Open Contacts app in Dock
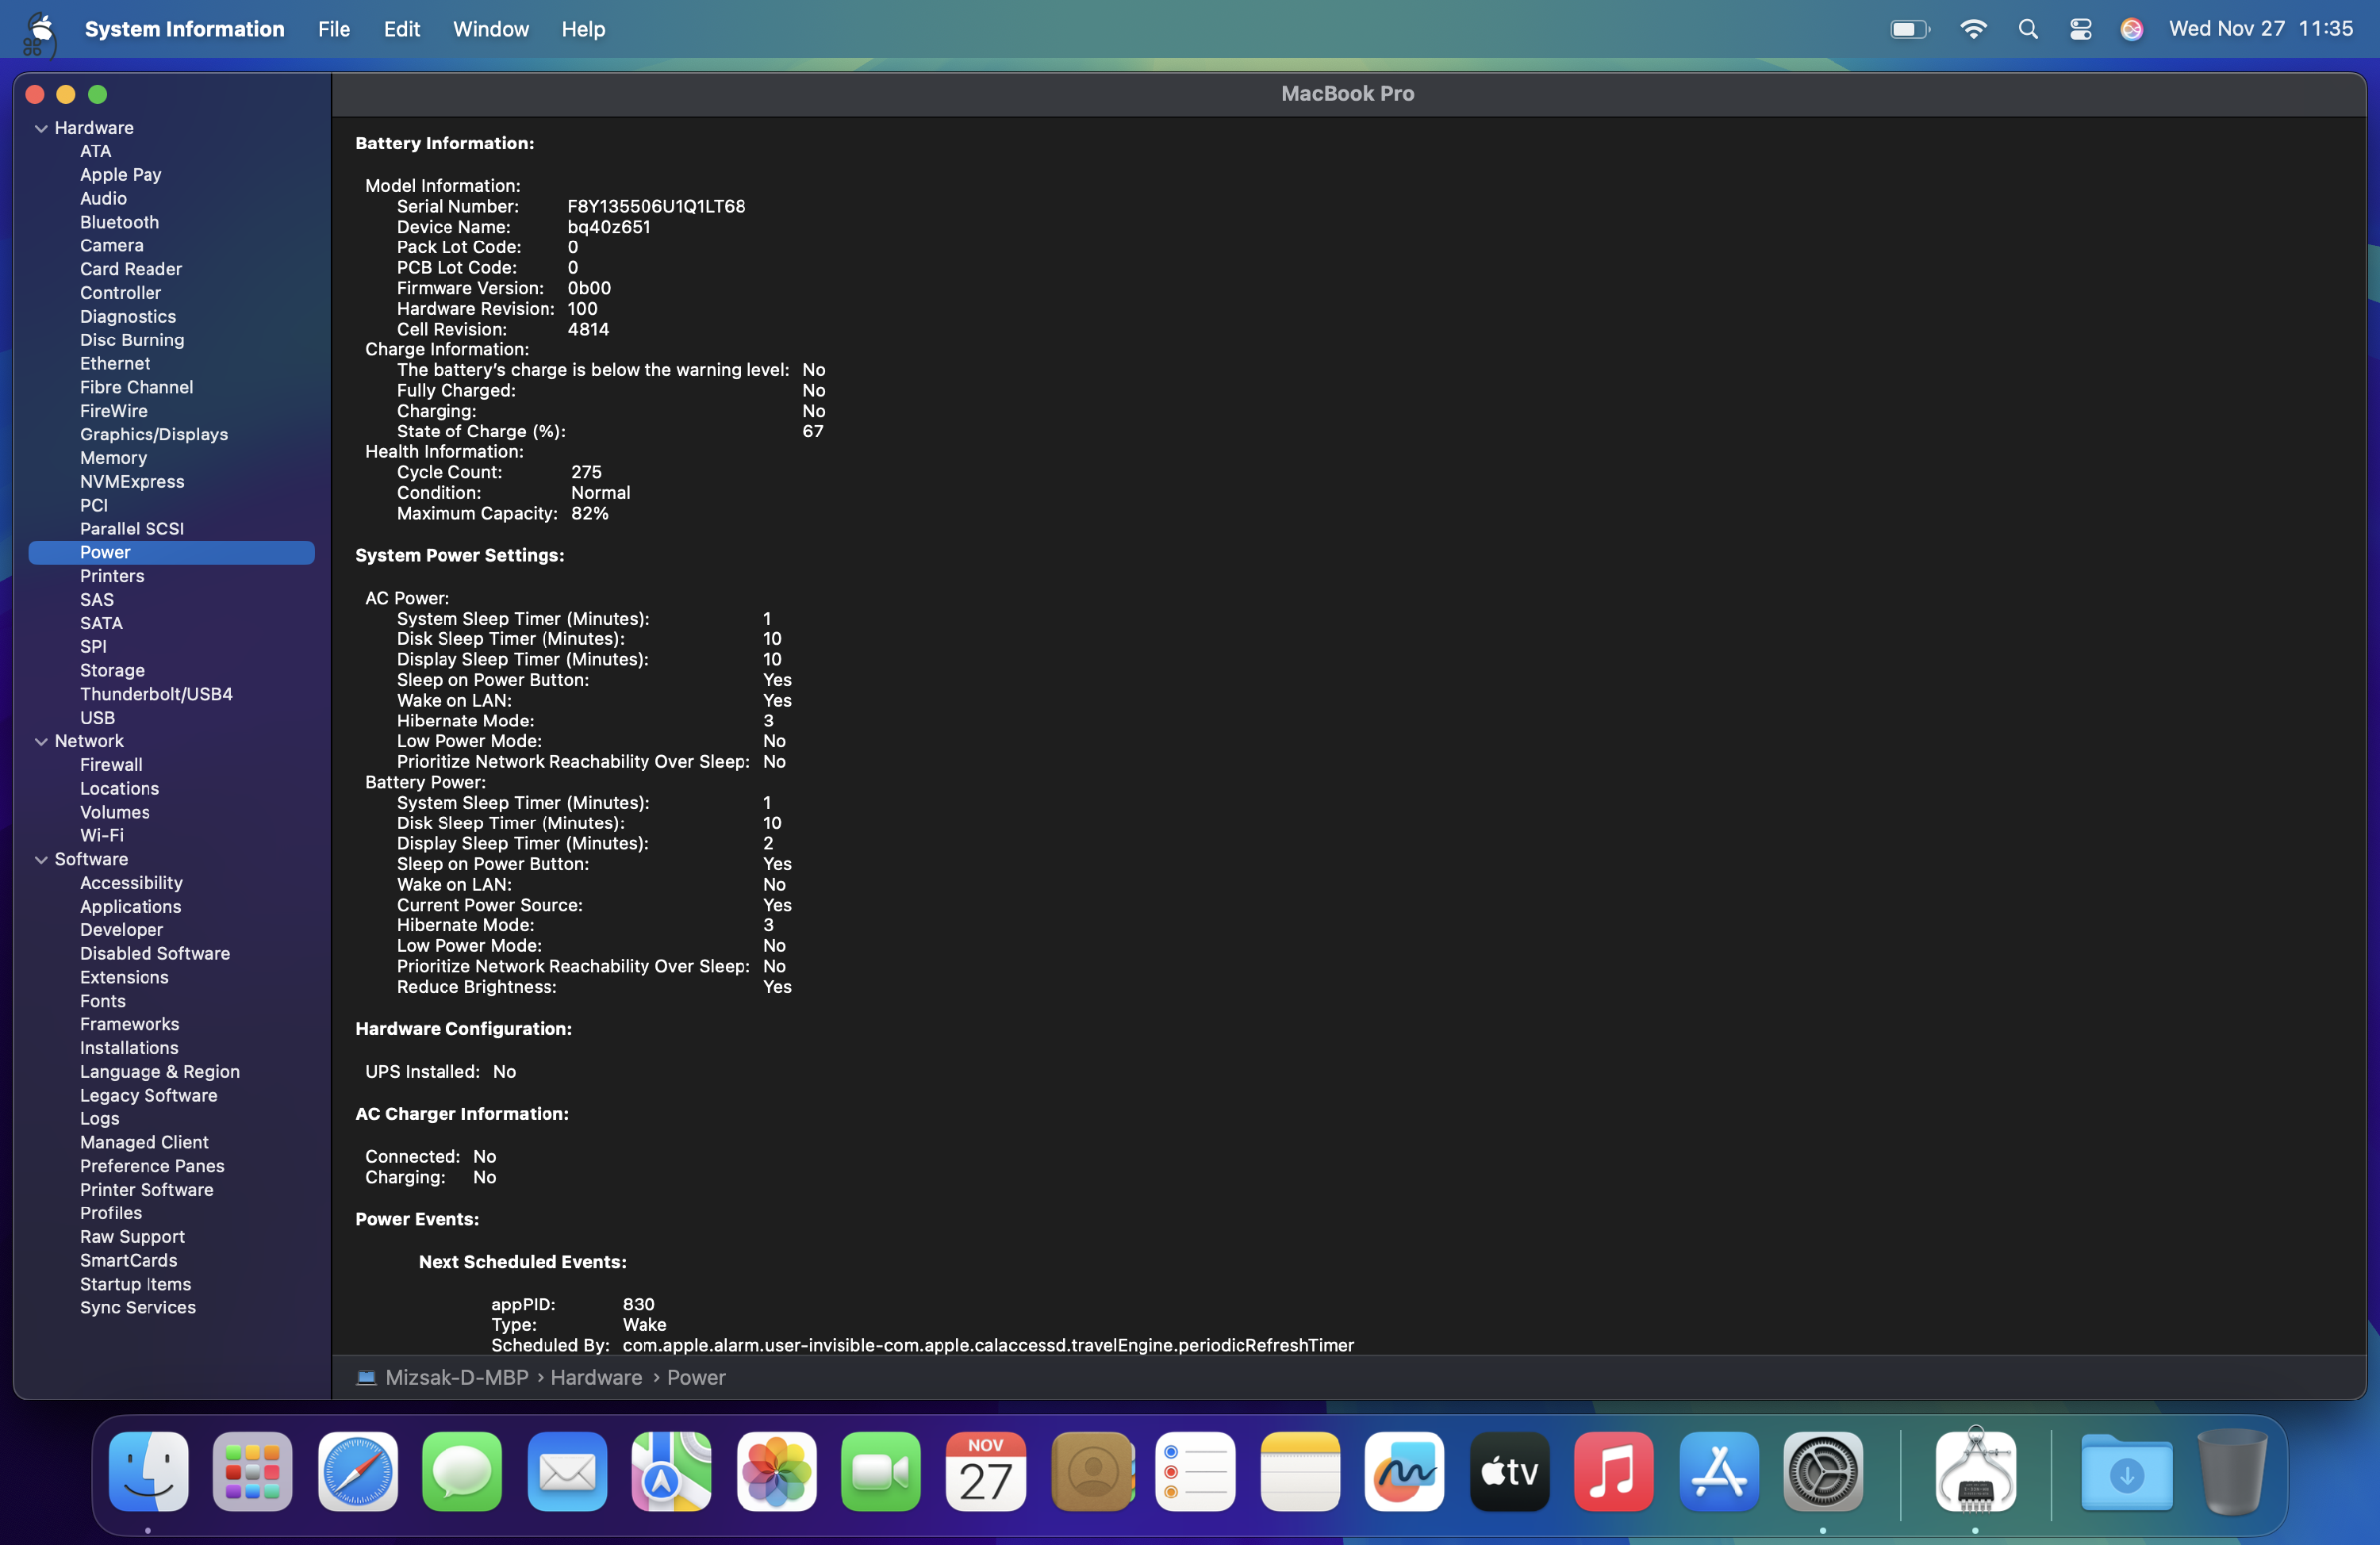The image size is (2380, 1545). [x=1092, y=1471]
